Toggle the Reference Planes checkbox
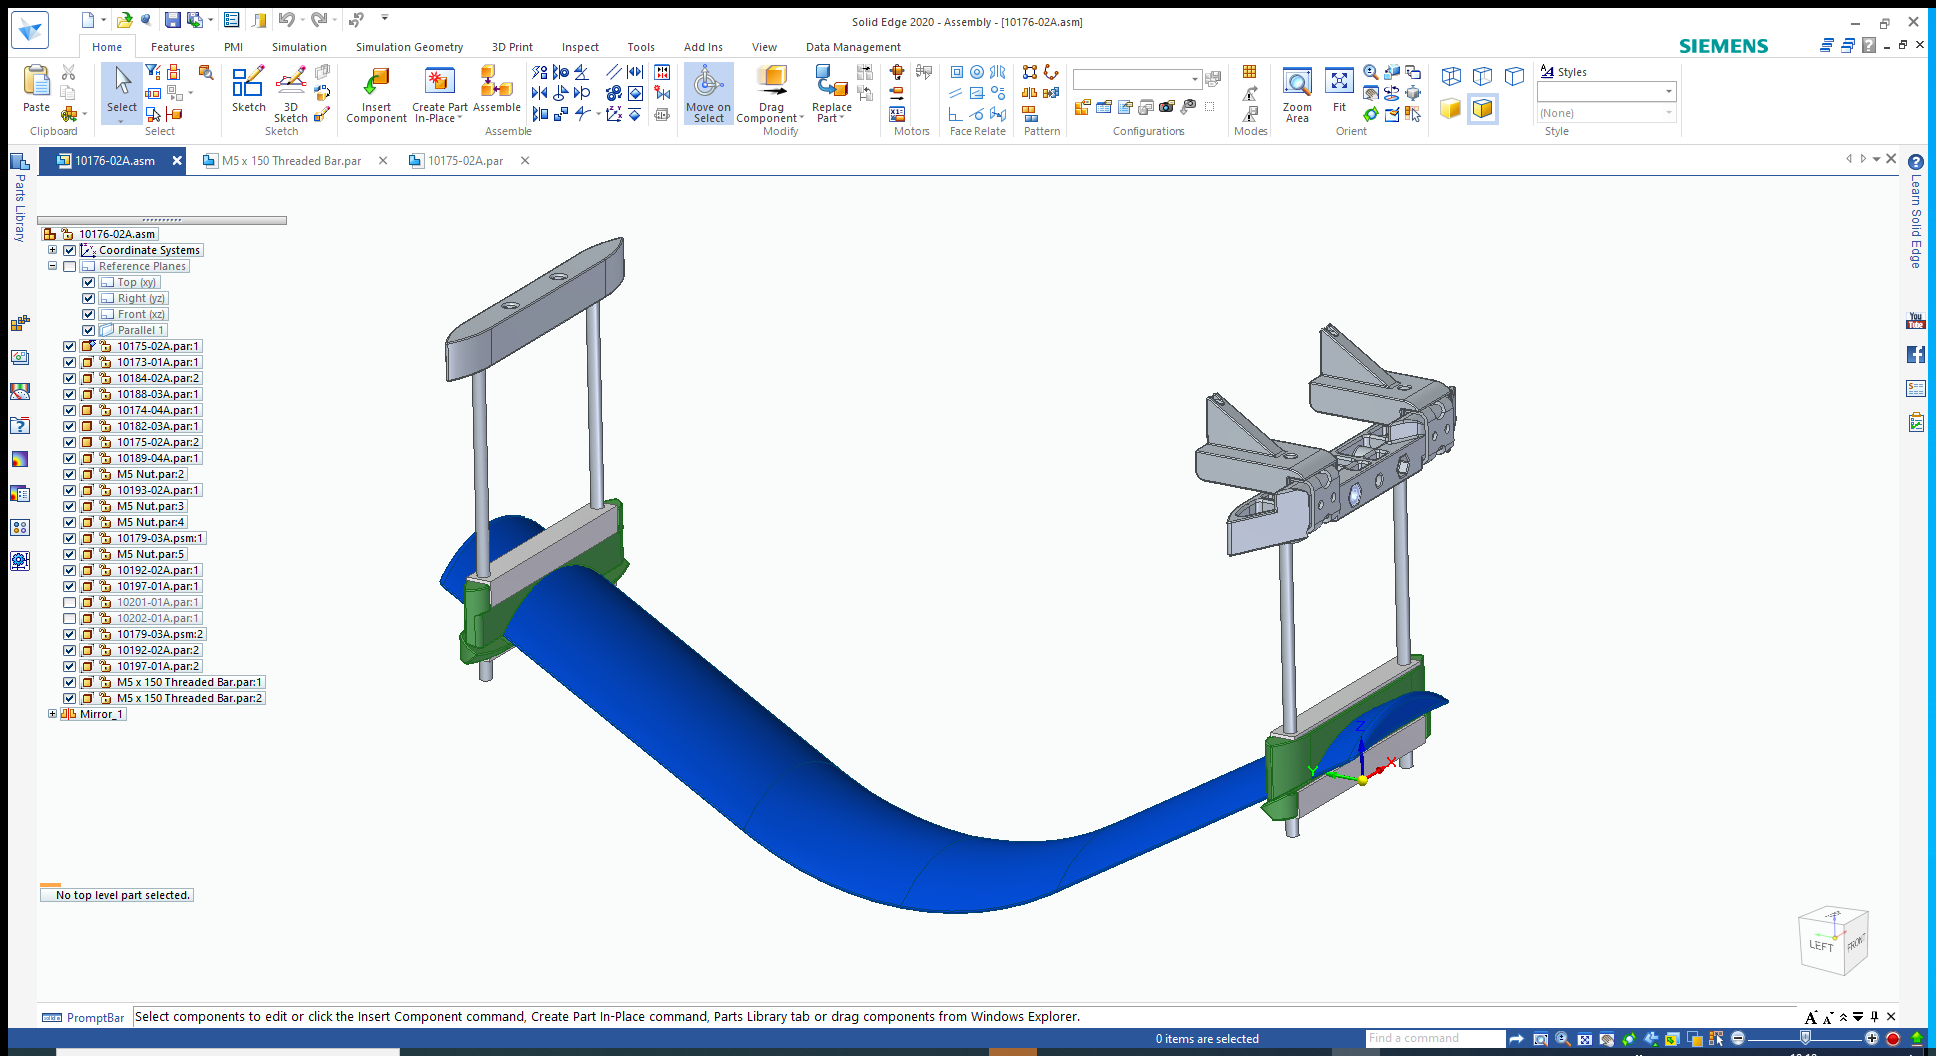The height and width of the screenshot is (1056, 1936). [x=70, y=266]
